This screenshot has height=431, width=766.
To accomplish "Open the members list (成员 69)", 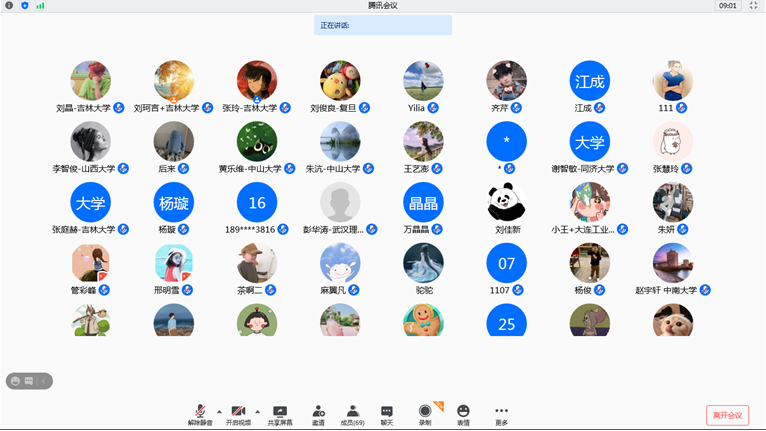I will (352, 412).
